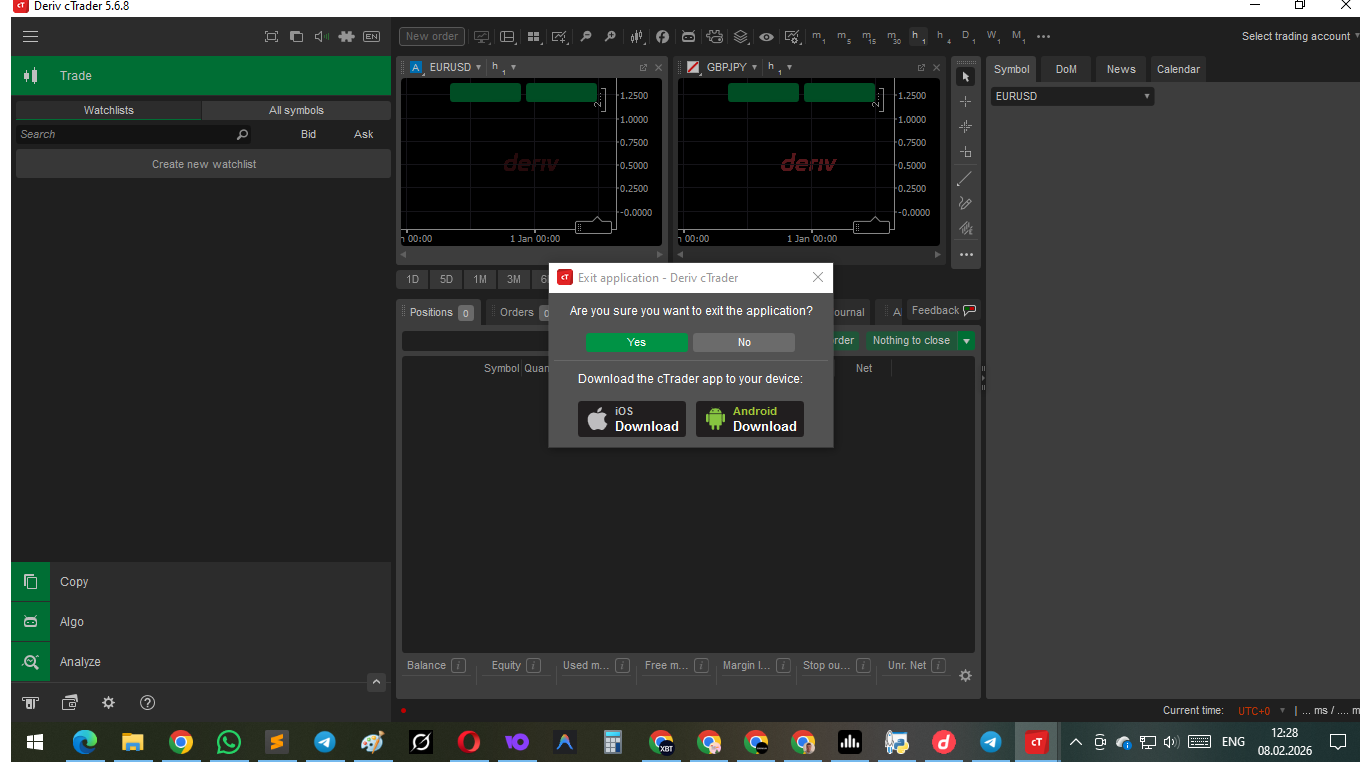Click No to cancel exiting
Viewport: 1360px width, 768px height.
(x=743, y=342)
